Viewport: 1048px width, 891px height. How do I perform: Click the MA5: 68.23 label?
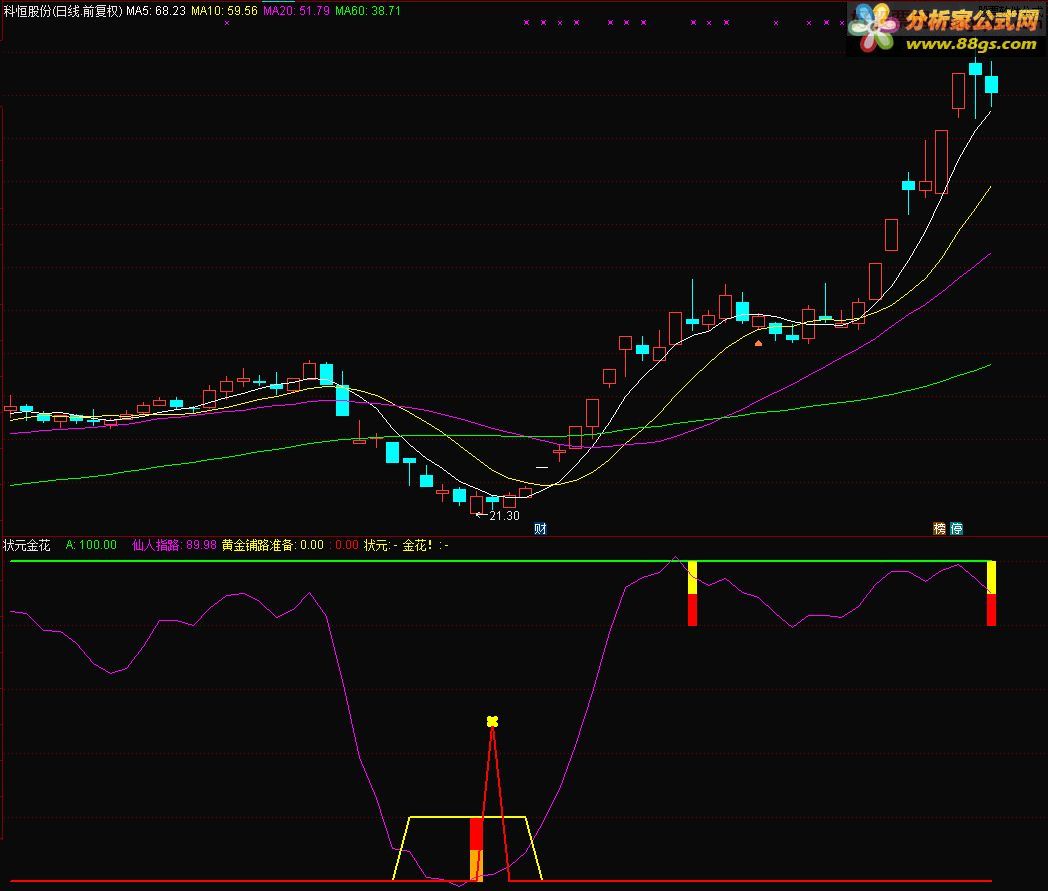[x=156, y=11]
